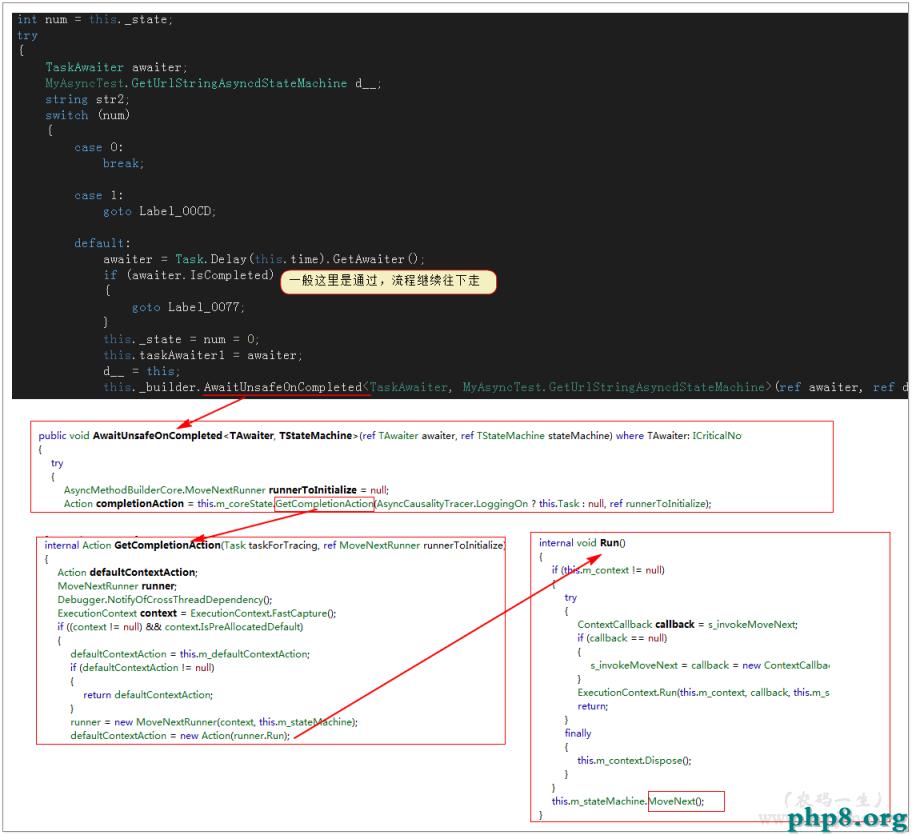Click 'internal void Run()' signature
912x835 pixels.
pyautogui.click(x=582, y=543)
